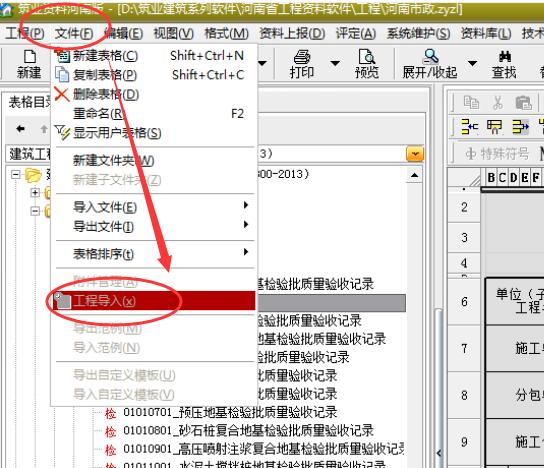Screen dimensions: 544x468
Task: Click 特殊符号 button
Action: [x=497, y=153]
